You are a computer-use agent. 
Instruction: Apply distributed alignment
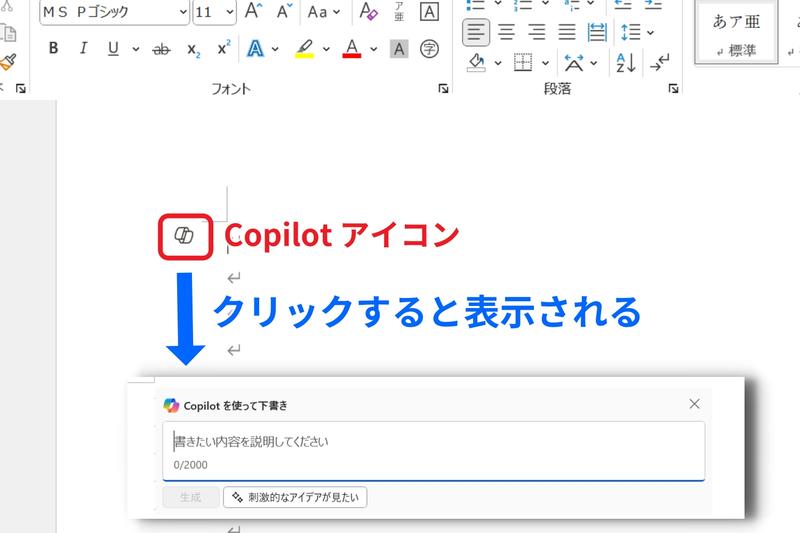tap(596, 32)
